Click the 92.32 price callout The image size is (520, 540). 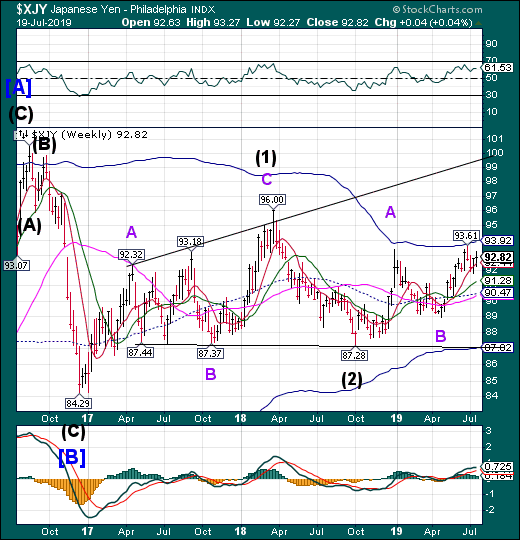coord(131,255)
